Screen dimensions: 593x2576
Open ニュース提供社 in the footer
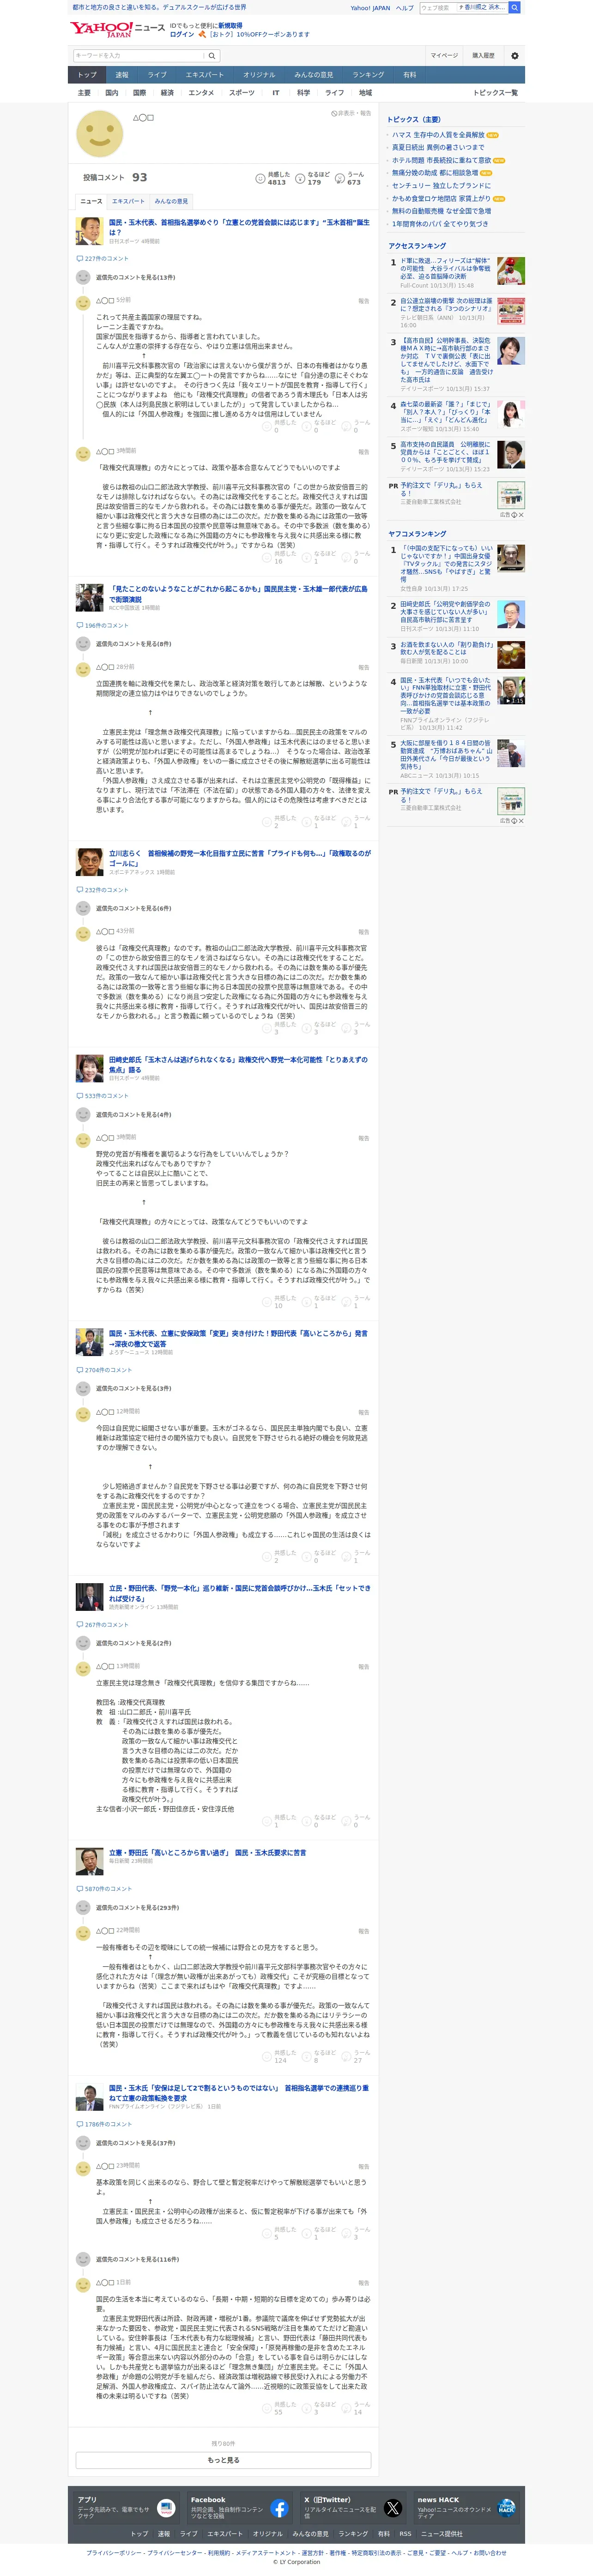442,2534
